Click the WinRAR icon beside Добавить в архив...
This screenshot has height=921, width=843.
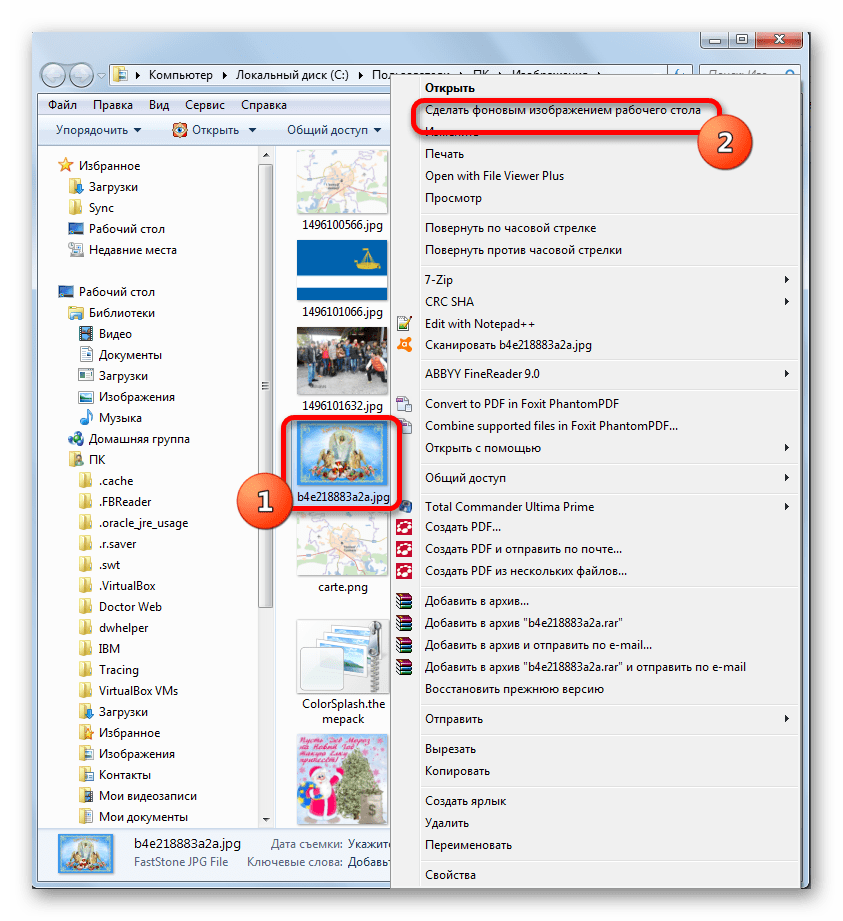(404, 601)
